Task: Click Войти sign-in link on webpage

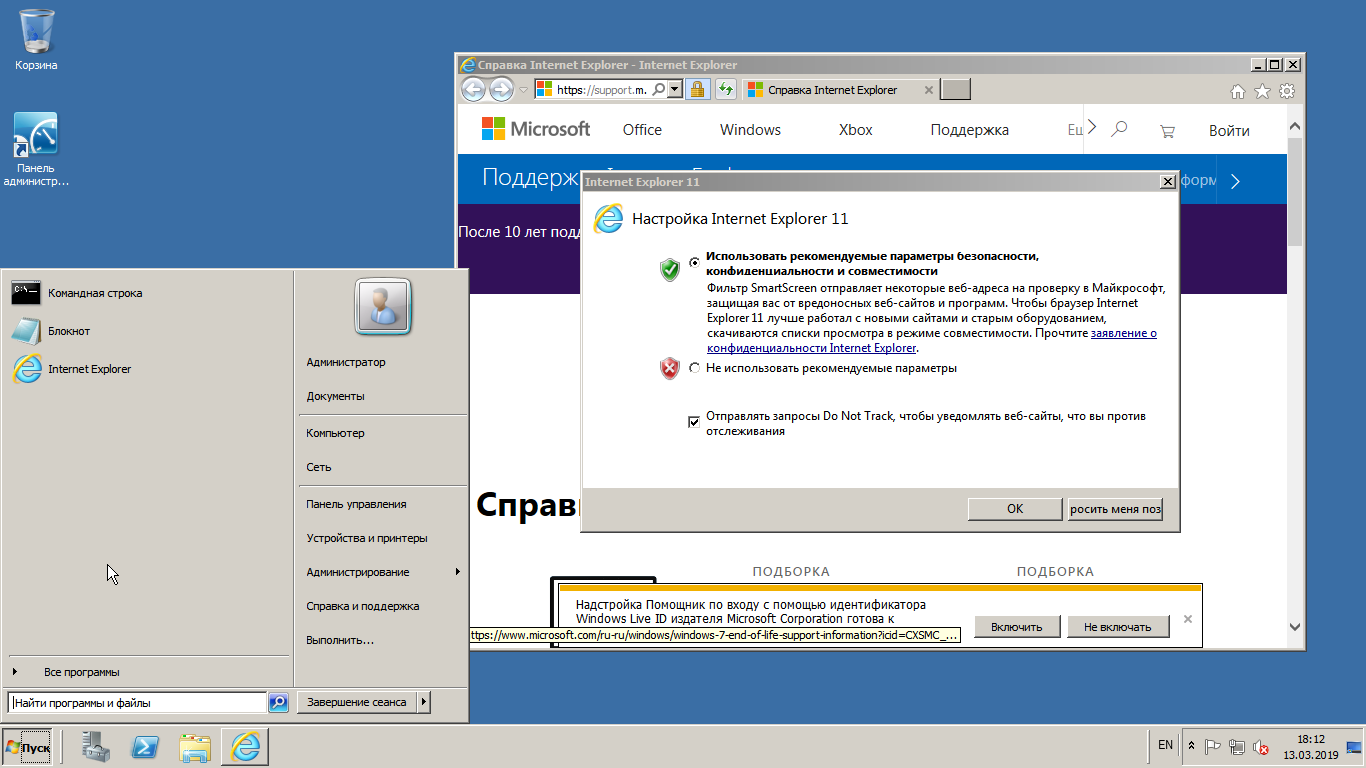Action: pyautogui.click(x=1229, y=130)
